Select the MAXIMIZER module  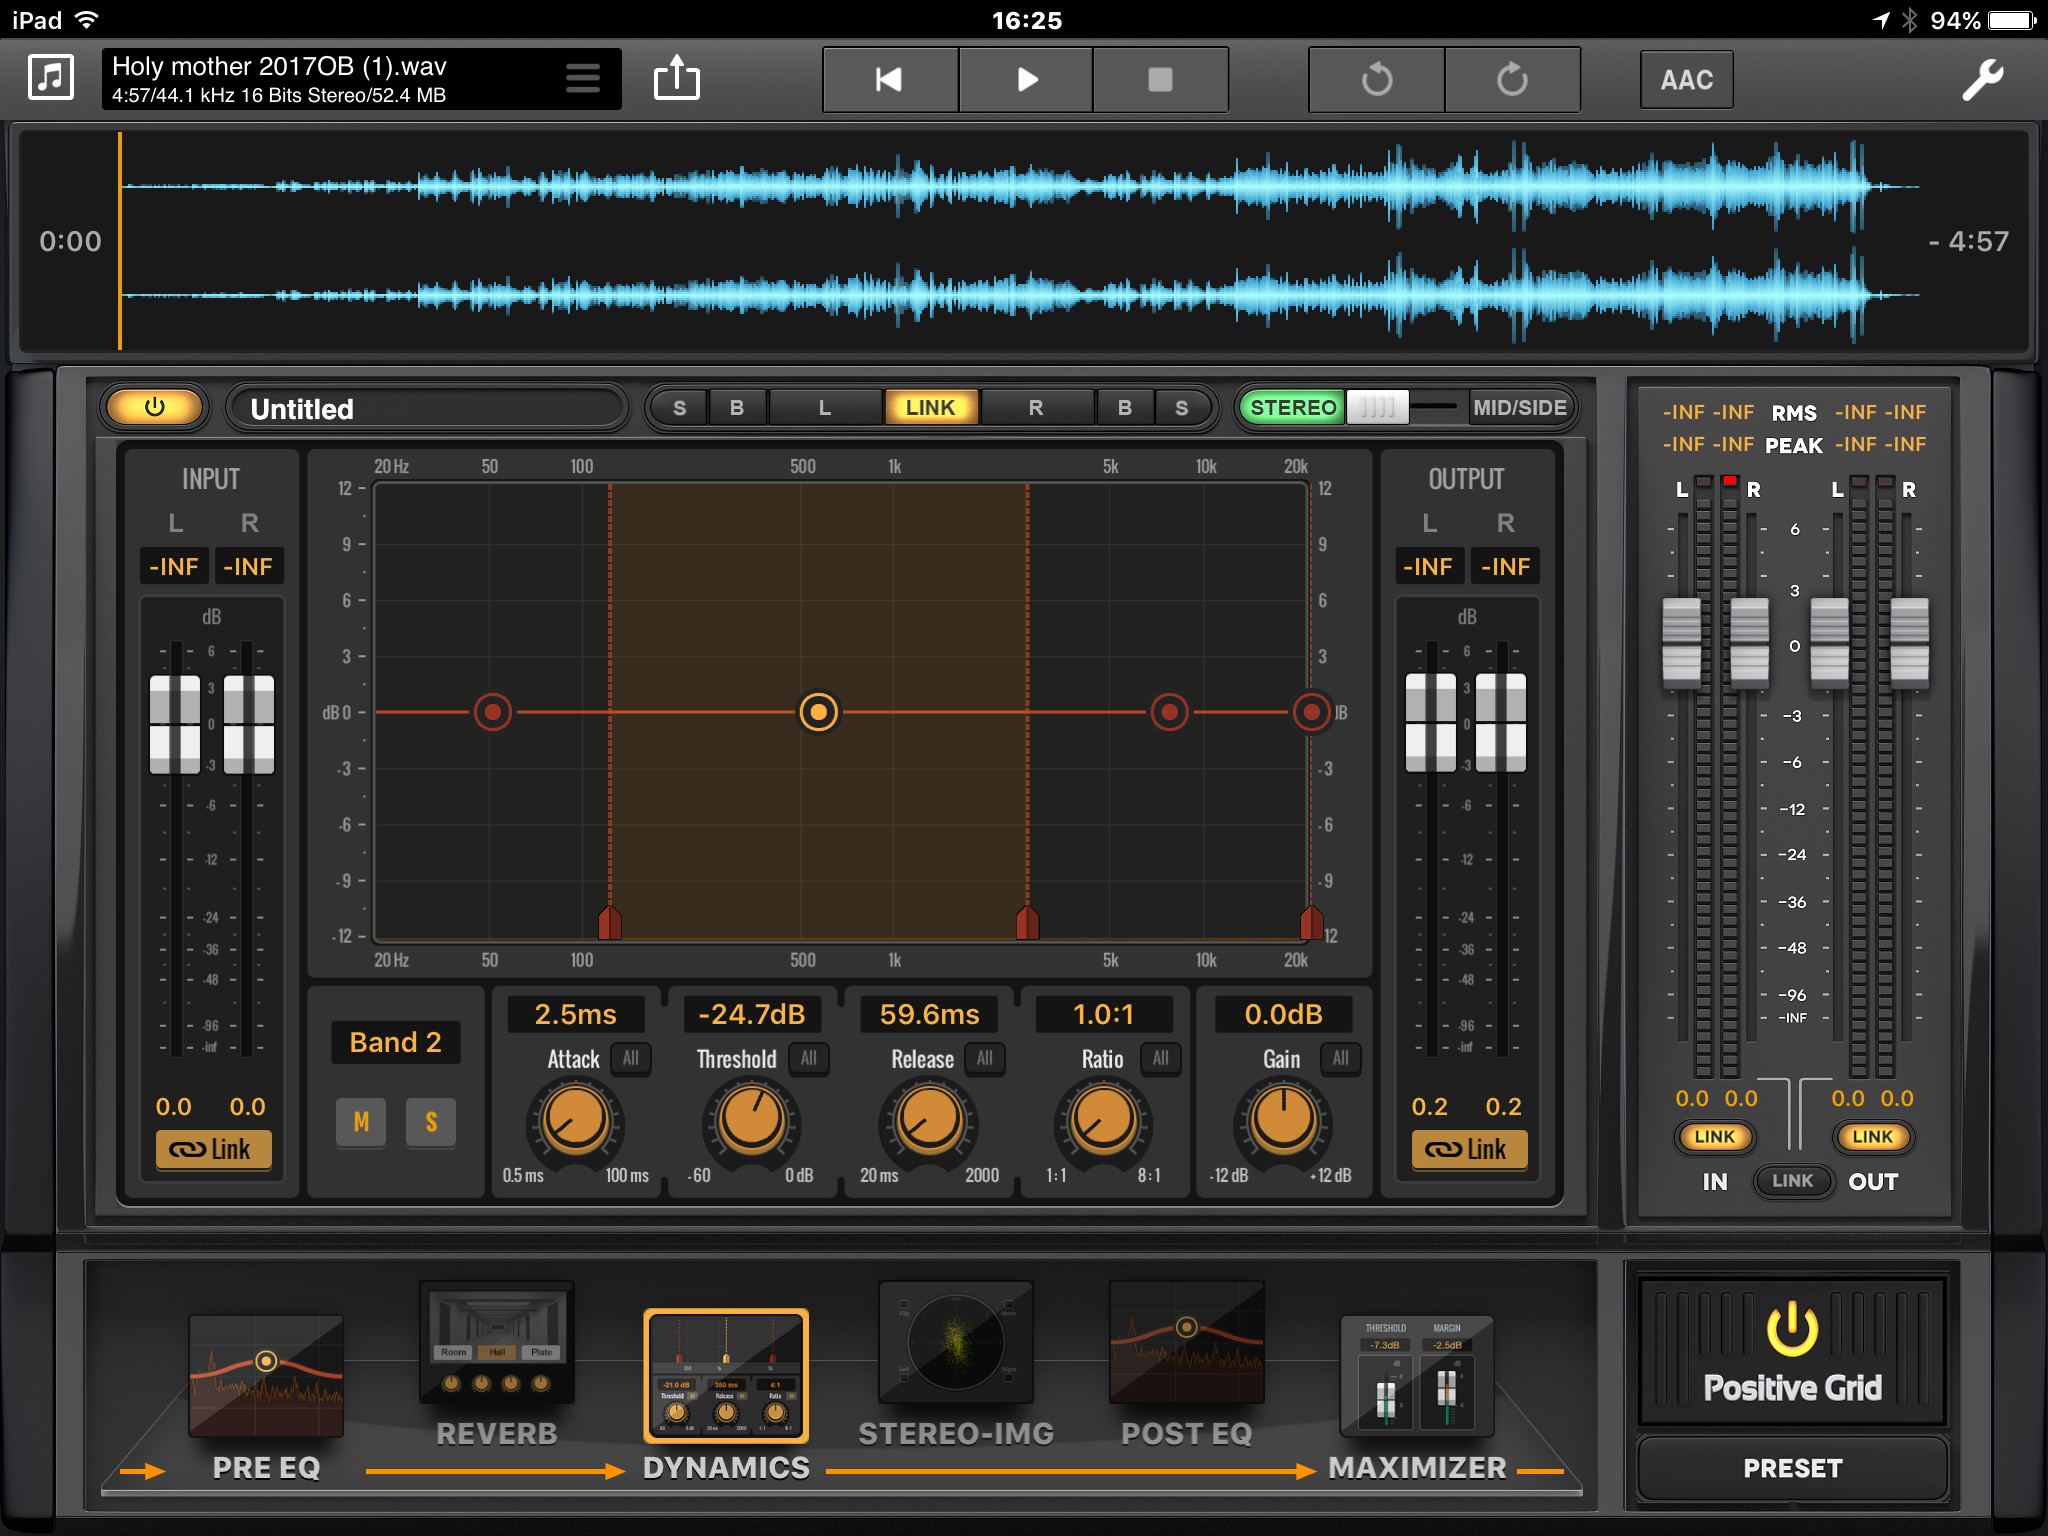click(1416, 1377)
